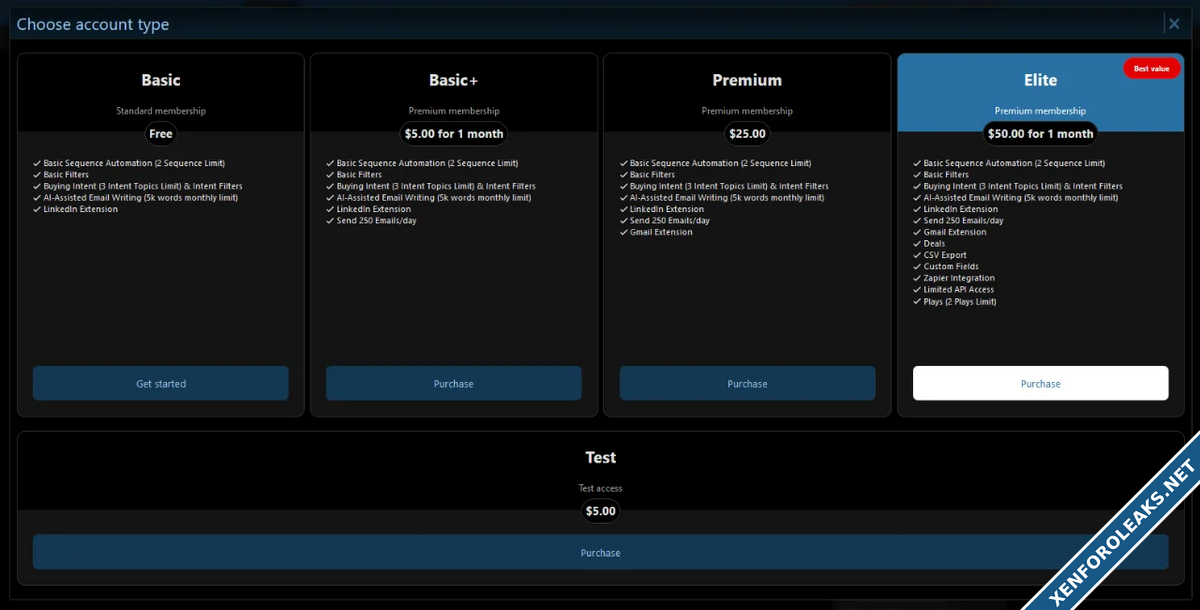1200x610 pixels.
Task: Click the checkmark next to Deals
Action: [917, 244]
